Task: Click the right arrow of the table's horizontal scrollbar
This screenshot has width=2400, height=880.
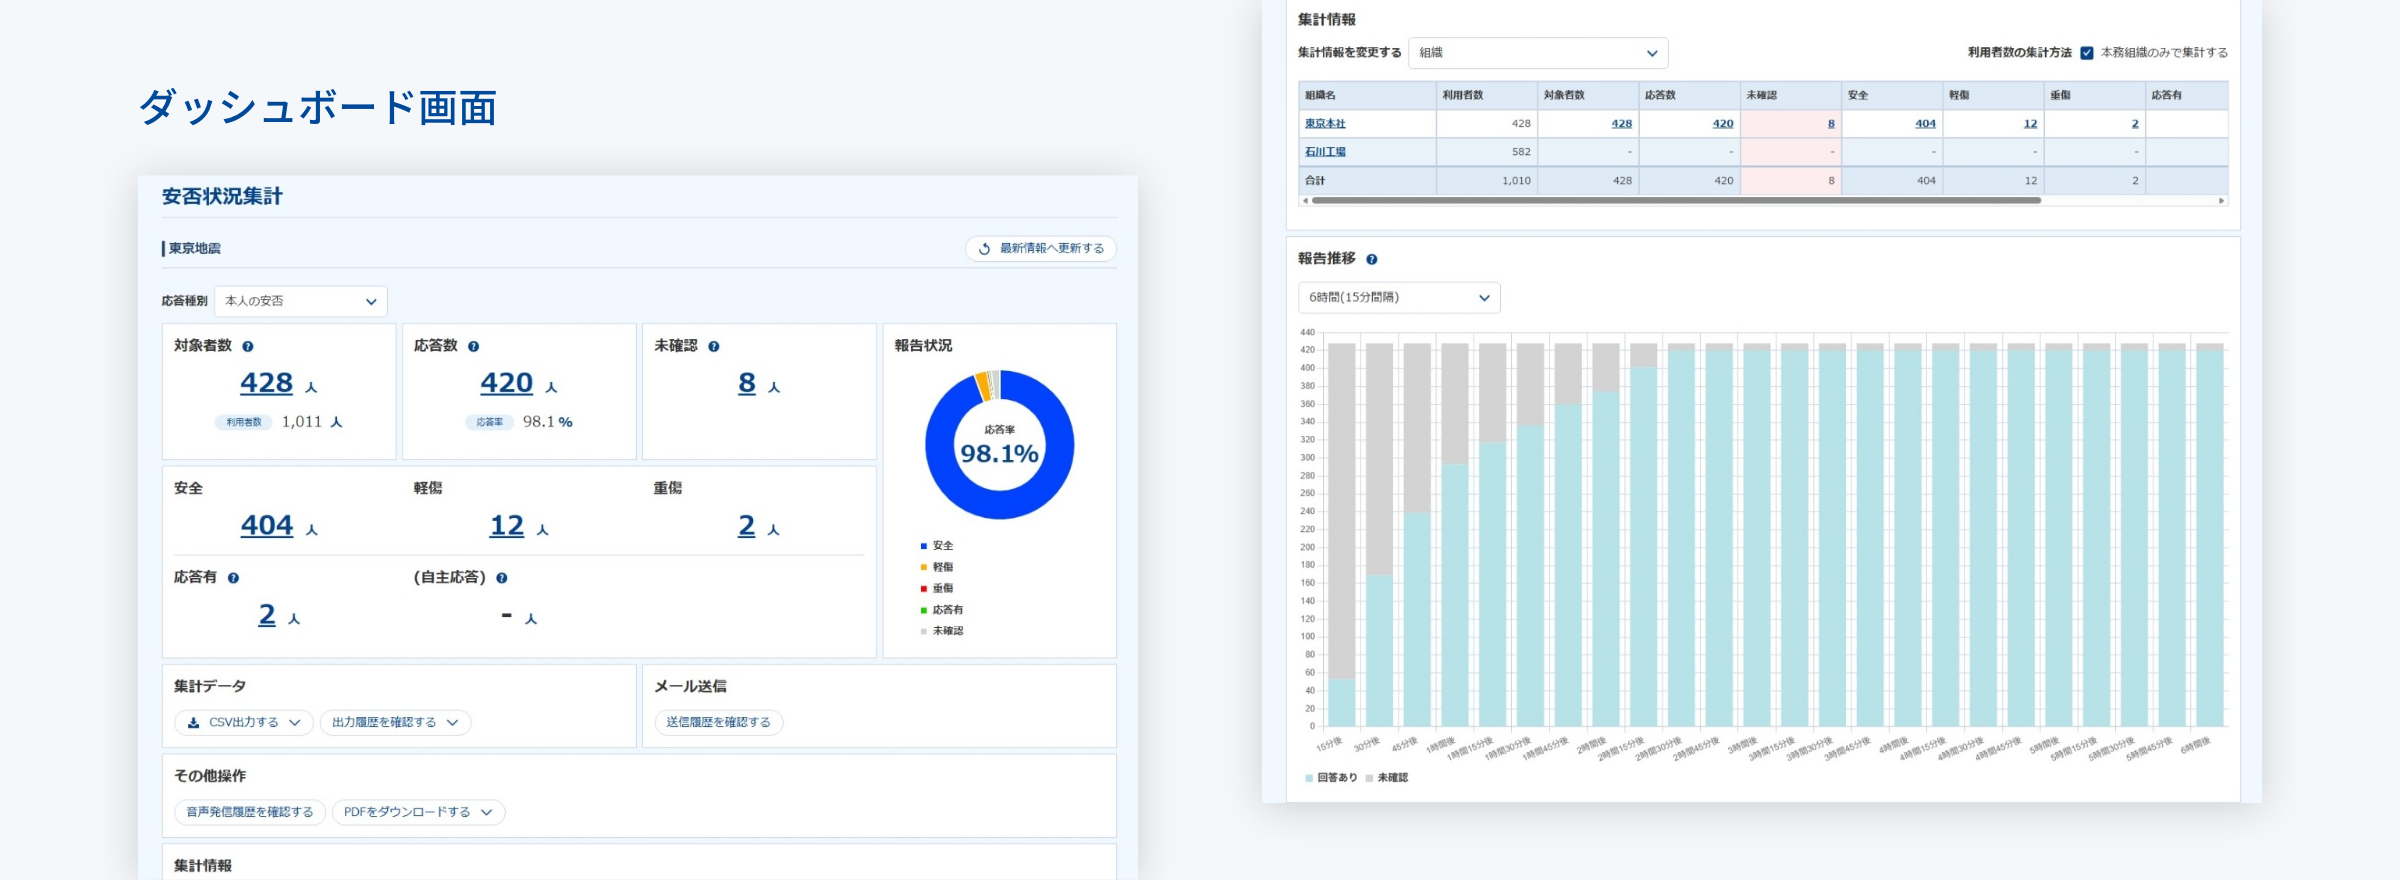Action: tap(2222, 200)
